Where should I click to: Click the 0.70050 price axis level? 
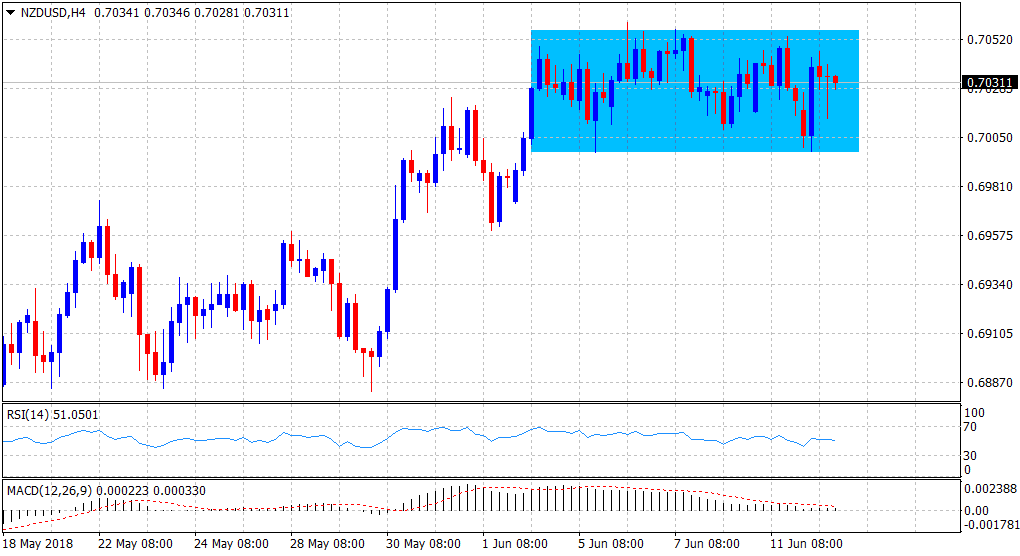tap(988, 137)
